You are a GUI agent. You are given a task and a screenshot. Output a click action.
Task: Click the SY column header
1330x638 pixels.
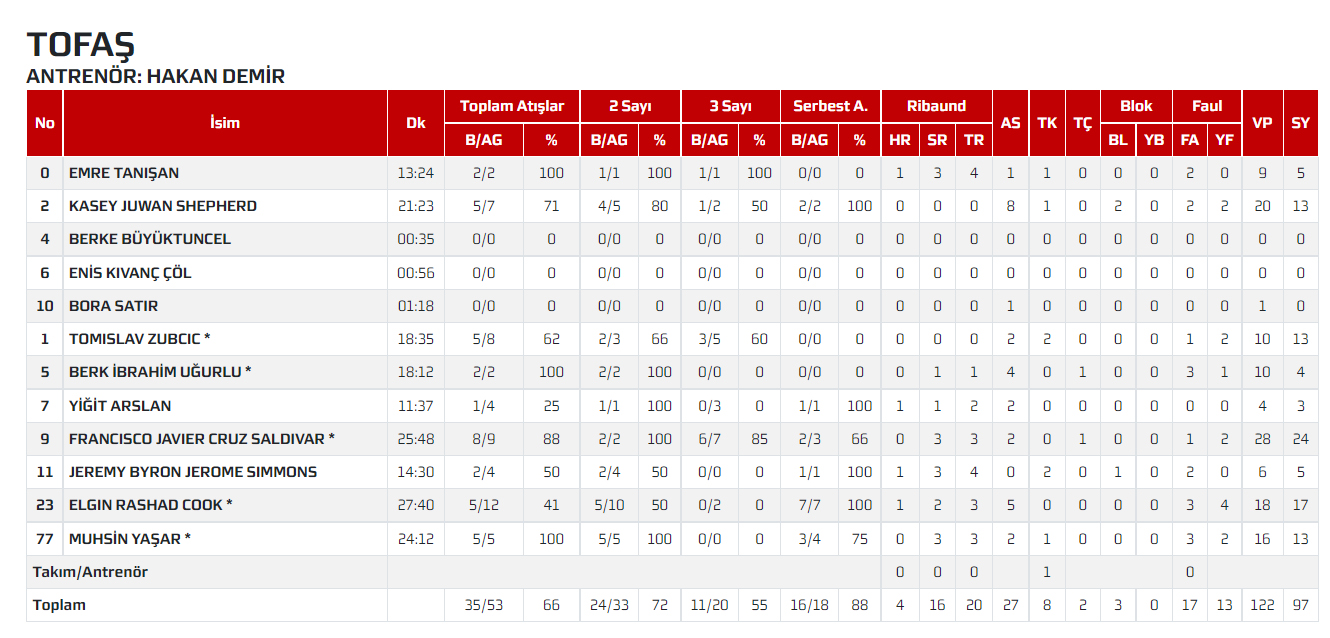(1300, 123)
